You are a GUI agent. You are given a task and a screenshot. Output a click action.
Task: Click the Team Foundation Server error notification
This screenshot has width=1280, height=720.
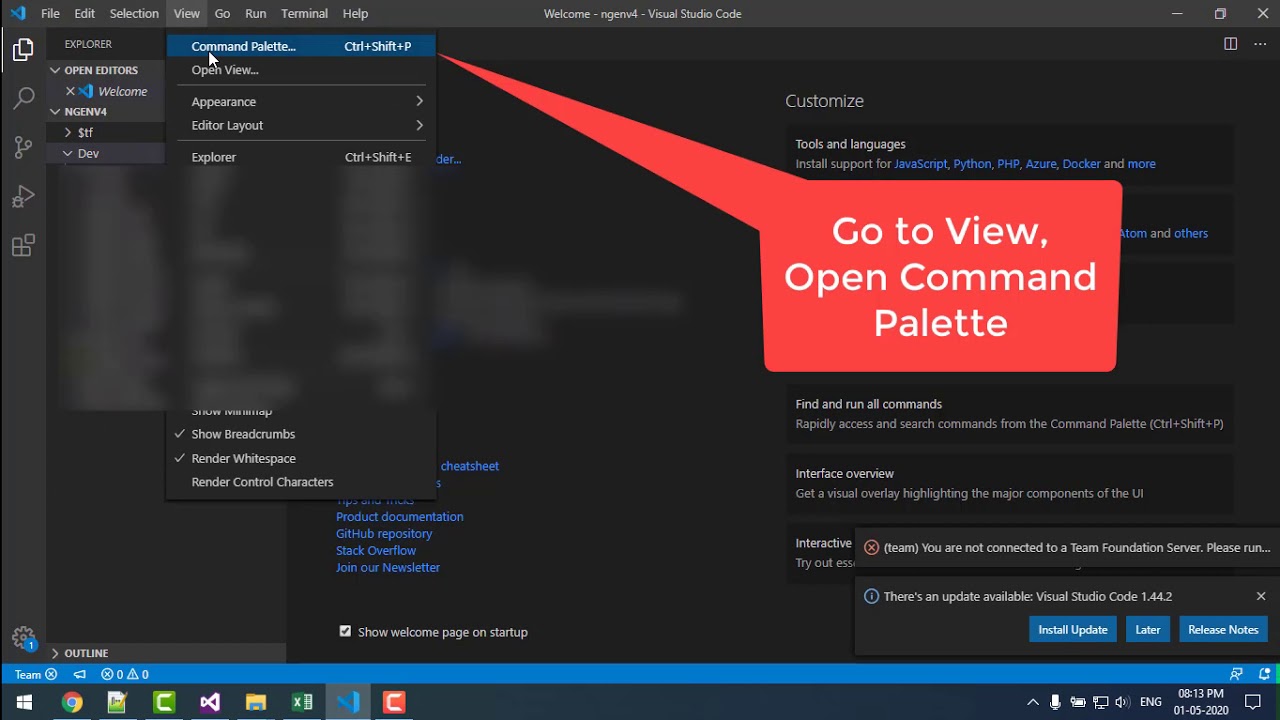coord(1067,548)
